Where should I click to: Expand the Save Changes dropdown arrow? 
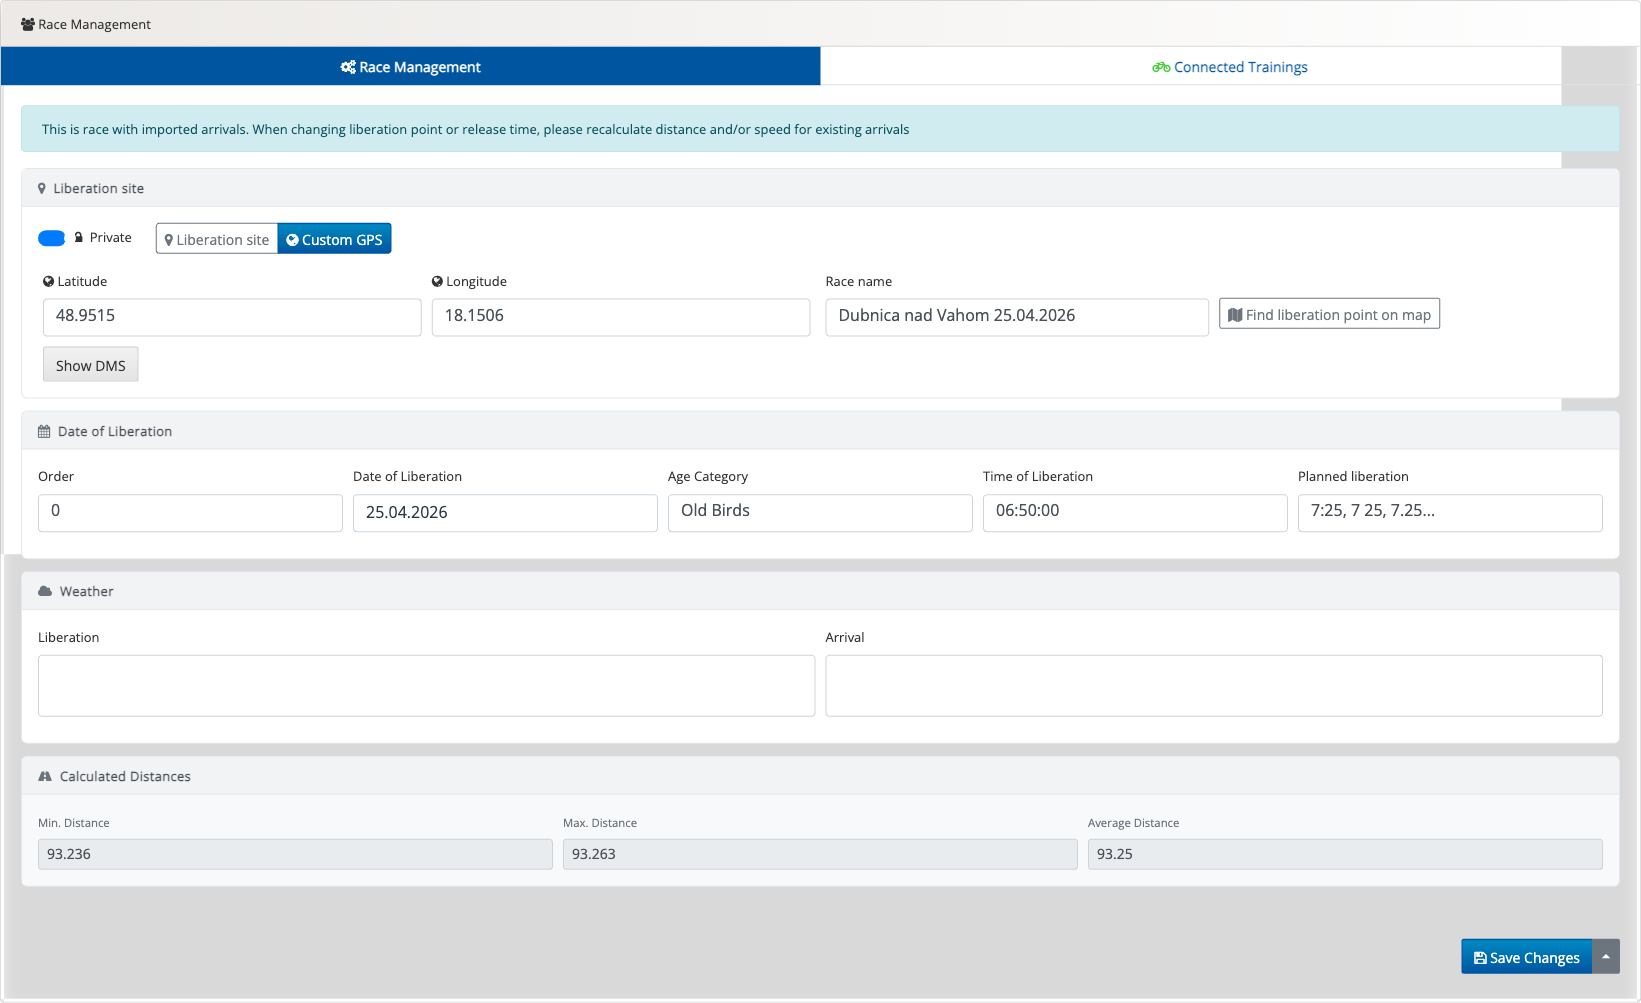tap(1606, 957)
